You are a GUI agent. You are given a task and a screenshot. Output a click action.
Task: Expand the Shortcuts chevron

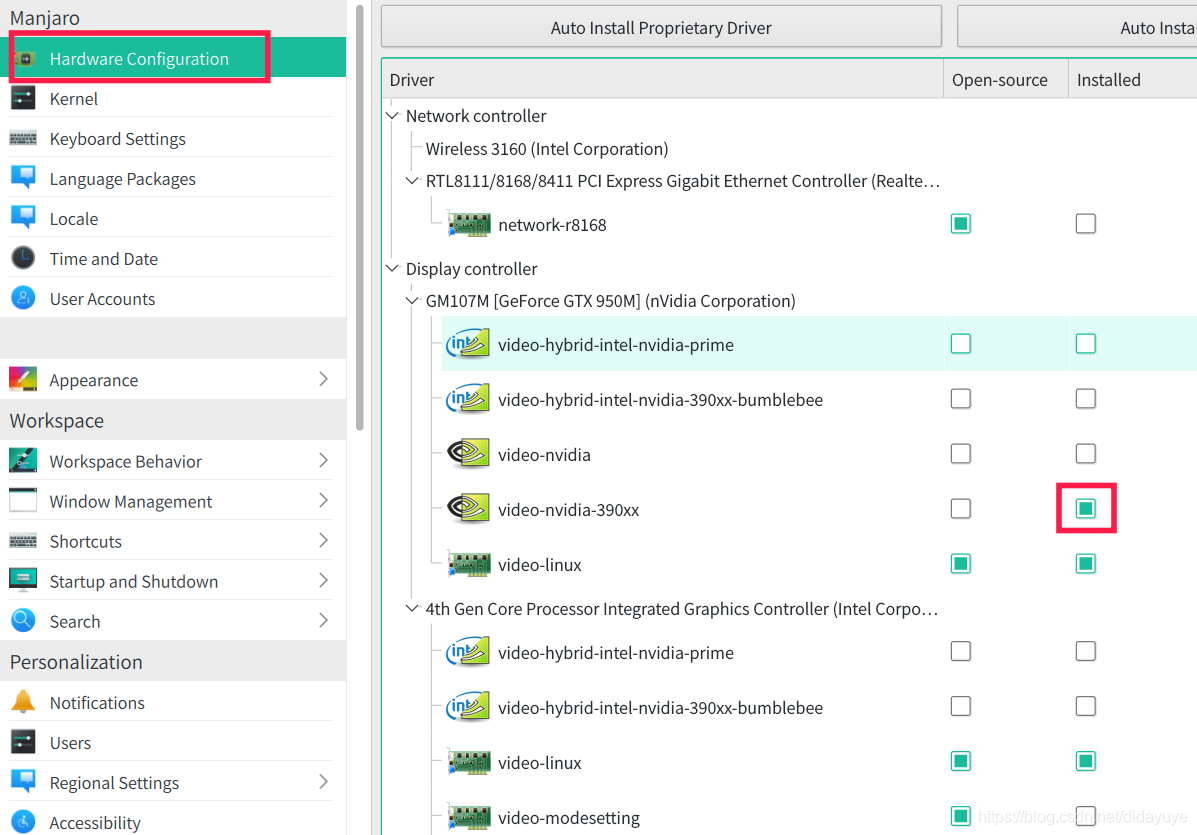coord(324,541)
